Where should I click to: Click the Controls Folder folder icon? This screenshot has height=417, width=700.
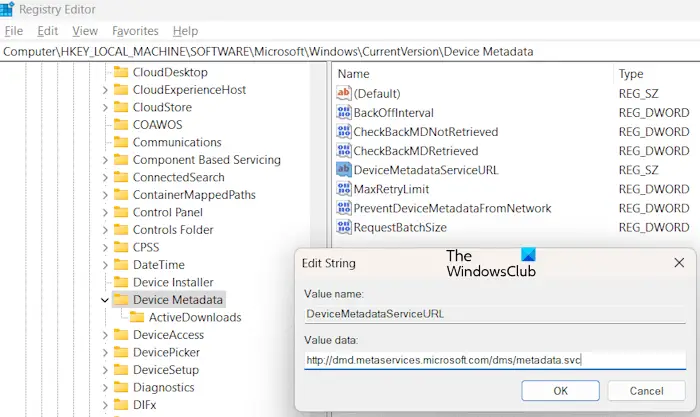coord(121,229)
